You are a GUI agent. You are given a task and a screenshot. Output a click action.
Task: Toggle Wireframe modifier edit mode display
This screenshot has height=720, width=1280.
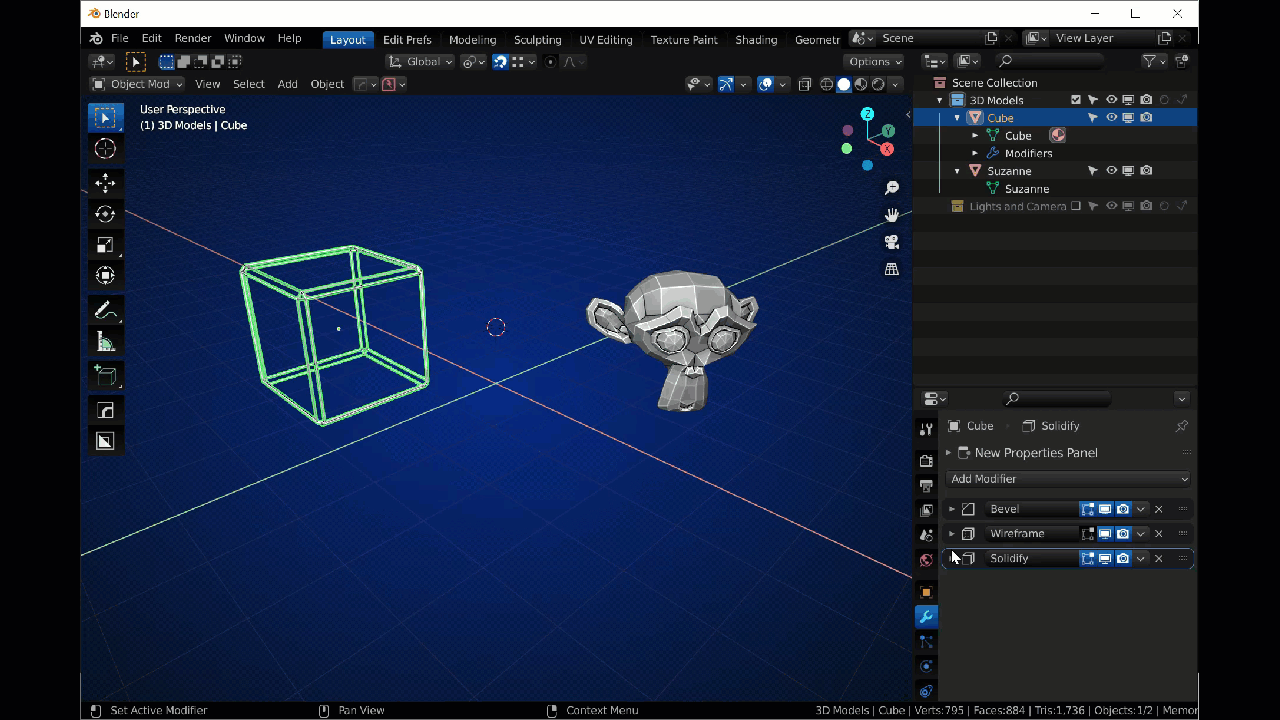coord(1088,534)
